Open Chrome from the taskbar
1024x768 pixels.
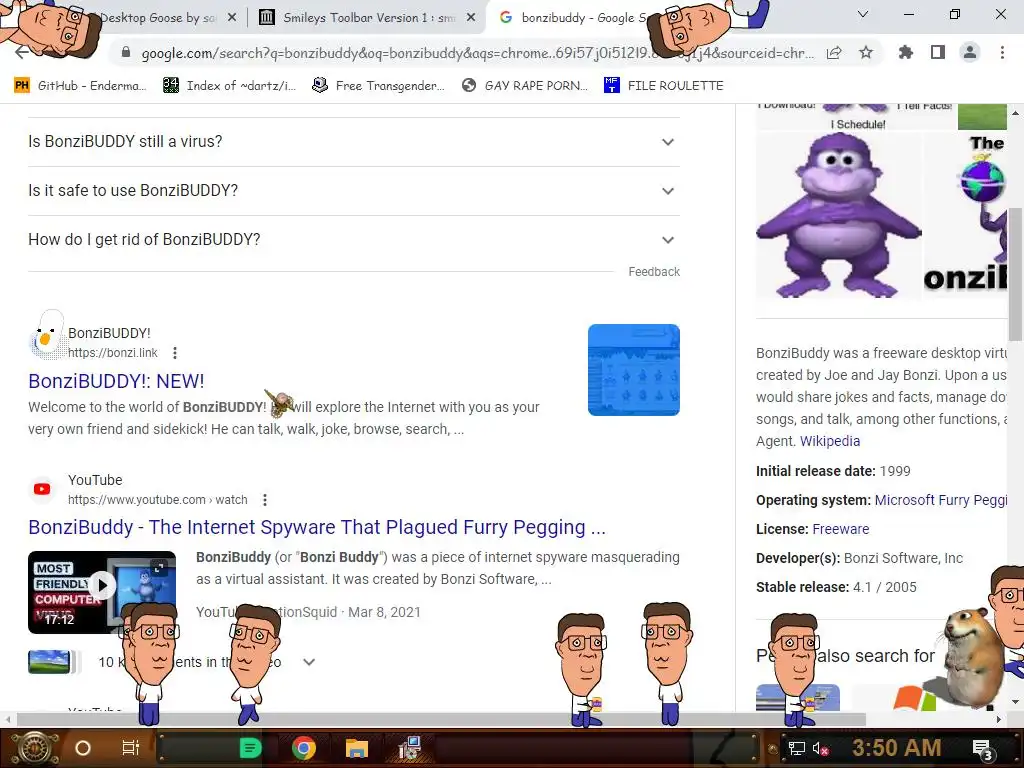click(304, 748)
